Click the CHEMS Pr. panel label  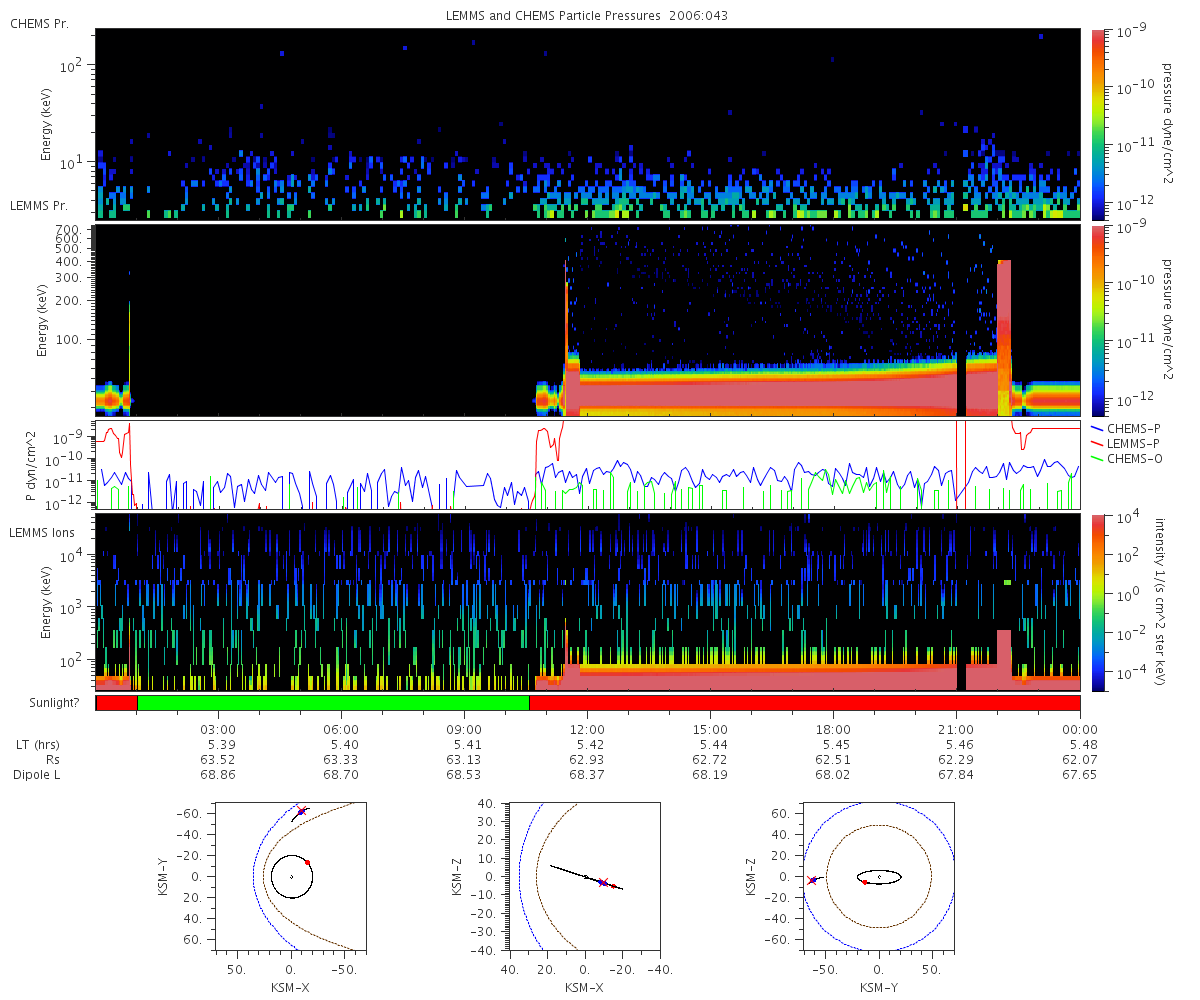click(x=39, y=23)
